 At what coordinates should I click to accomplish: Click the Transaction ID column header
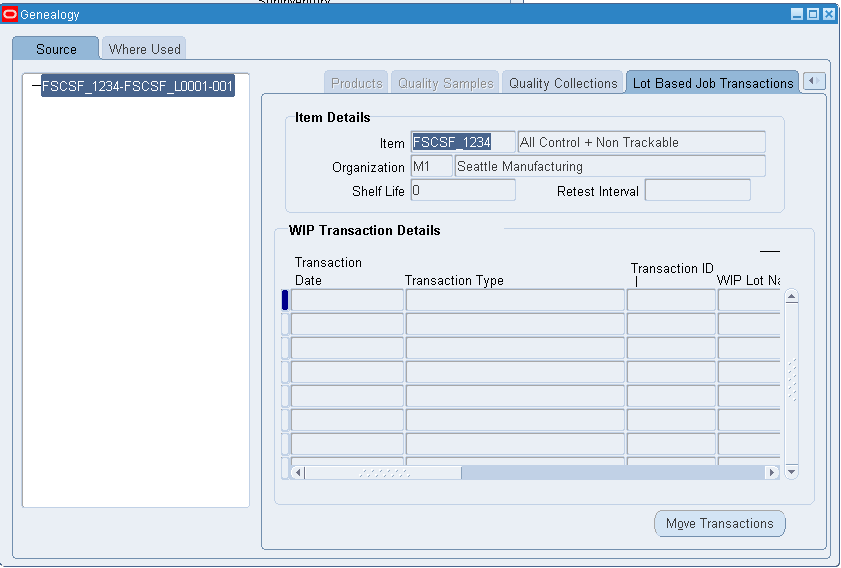pyautogui.click(x=672, y=268)
